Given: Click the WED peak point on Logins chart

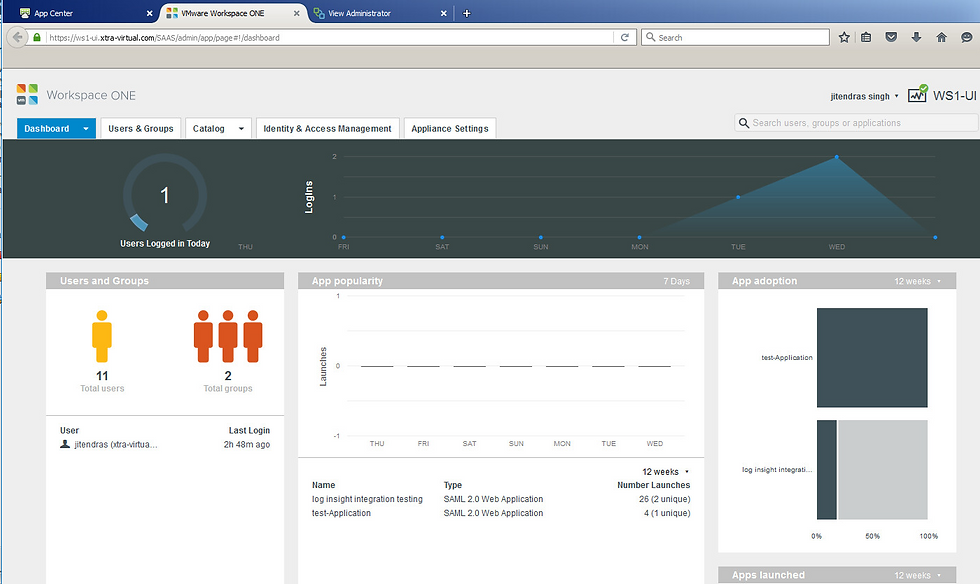Looking at the screenshot, I should pyautogui.click(x=836, y=157).
